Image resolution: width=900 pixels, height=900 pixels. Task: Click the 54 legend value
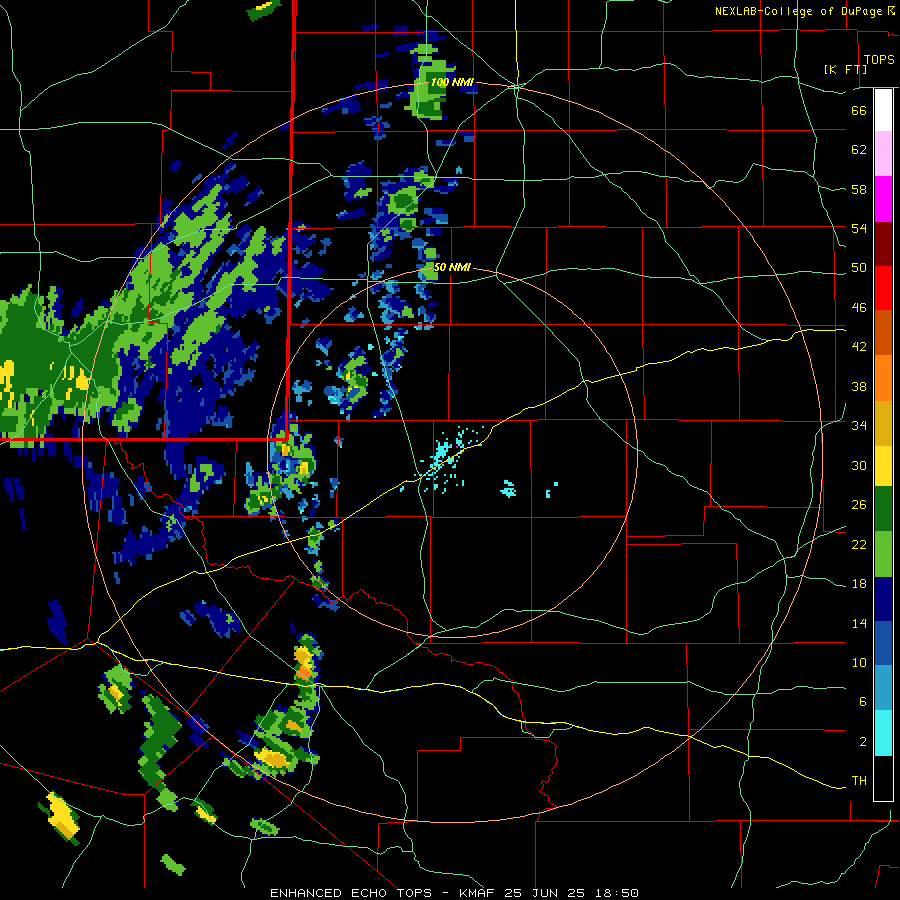(859, 228)
